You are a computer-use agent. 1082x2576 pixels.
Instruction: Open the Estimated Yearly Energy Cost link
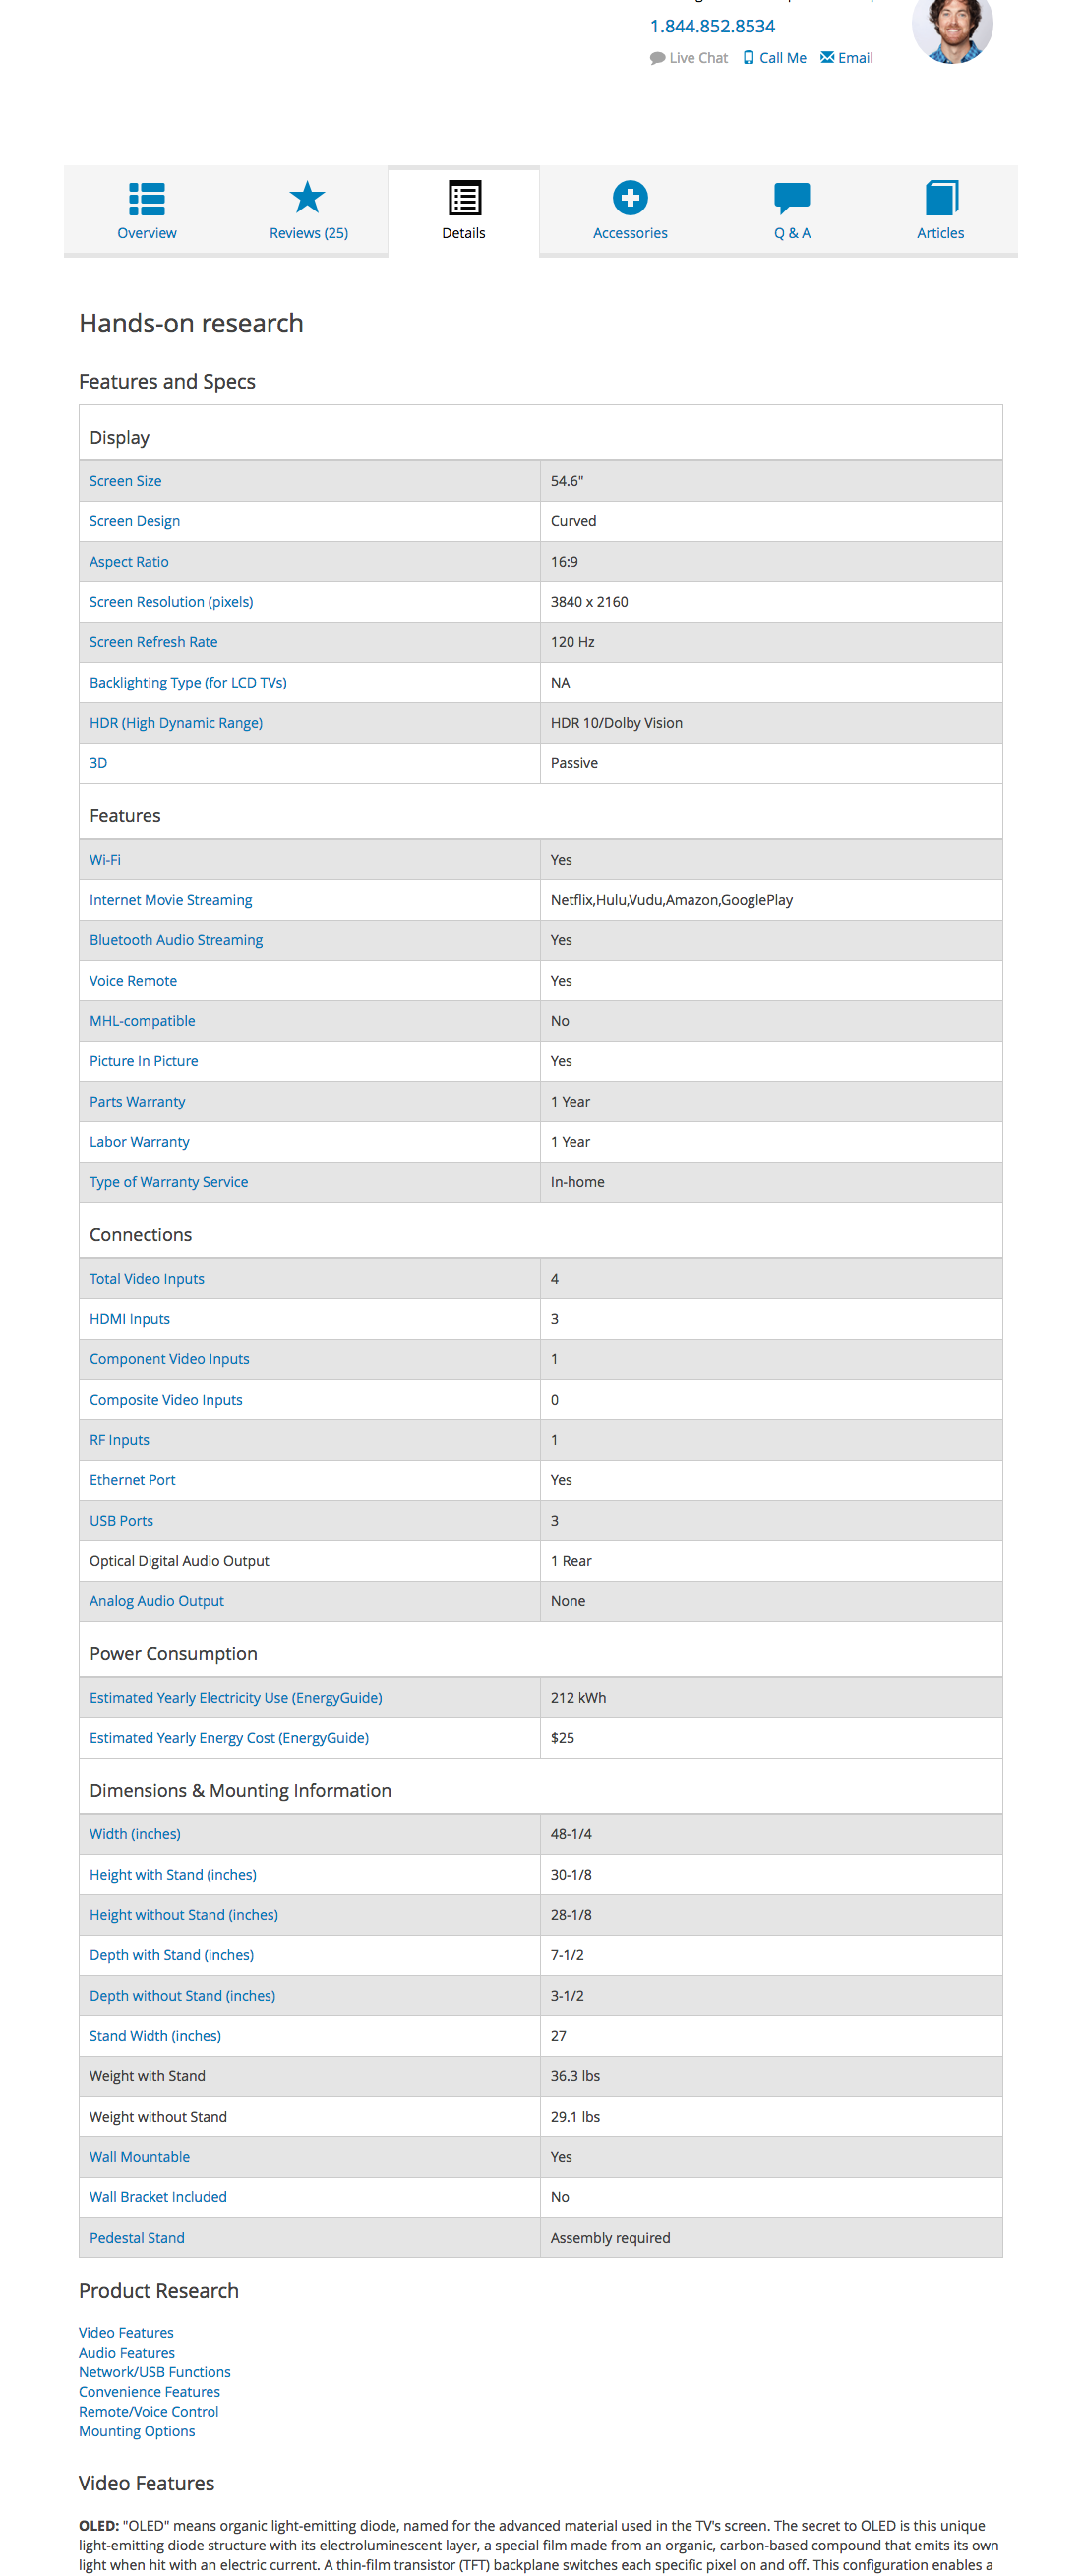coord(228,1737)
